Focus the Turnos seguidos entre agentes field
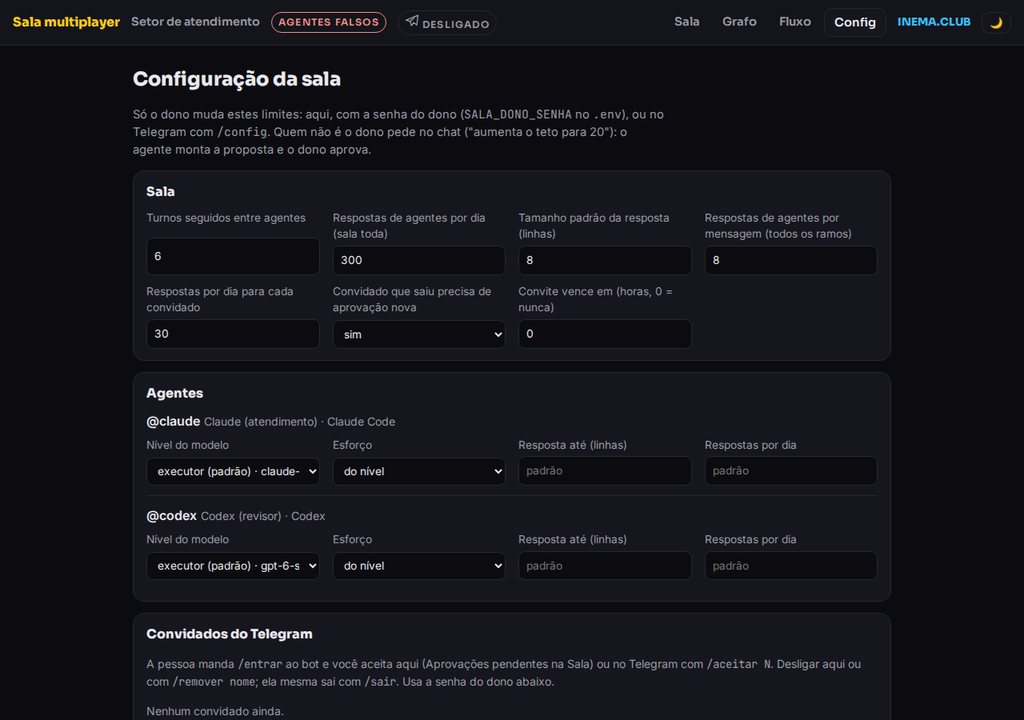1024x720 pixels. tap(232, 256)
